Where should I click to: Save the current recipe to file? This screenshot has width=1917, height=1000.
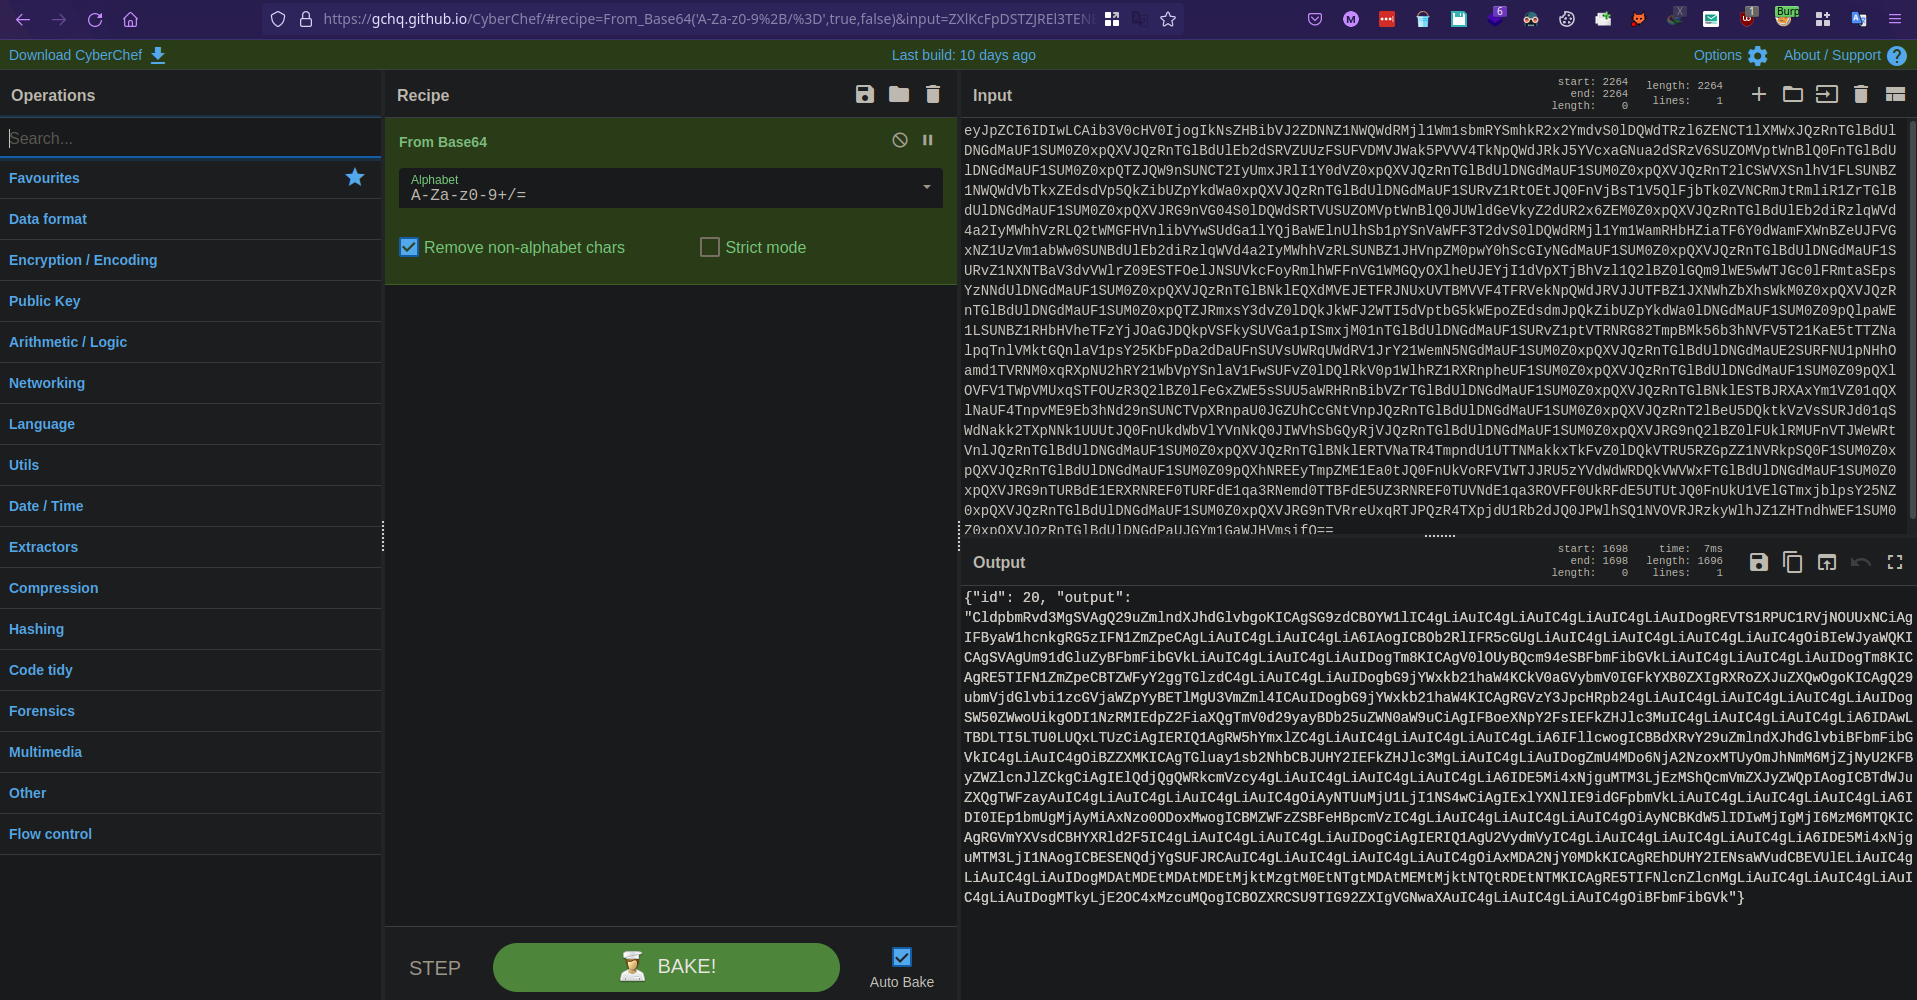864,94
